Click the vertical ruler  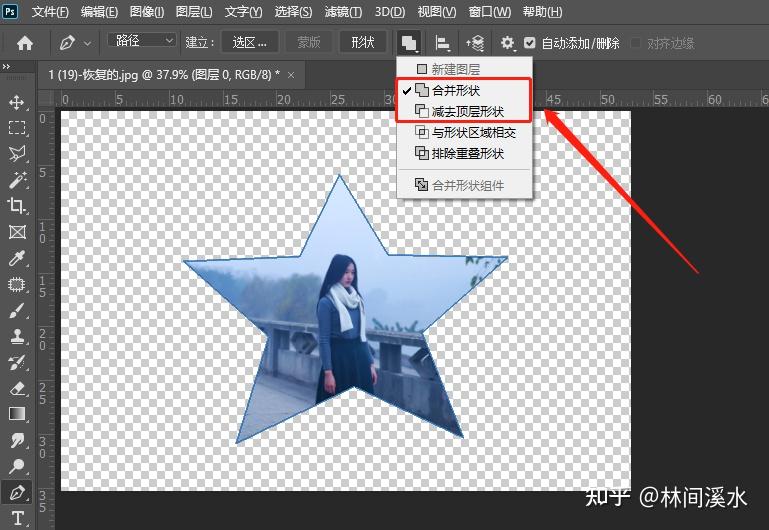click(46, 319)
